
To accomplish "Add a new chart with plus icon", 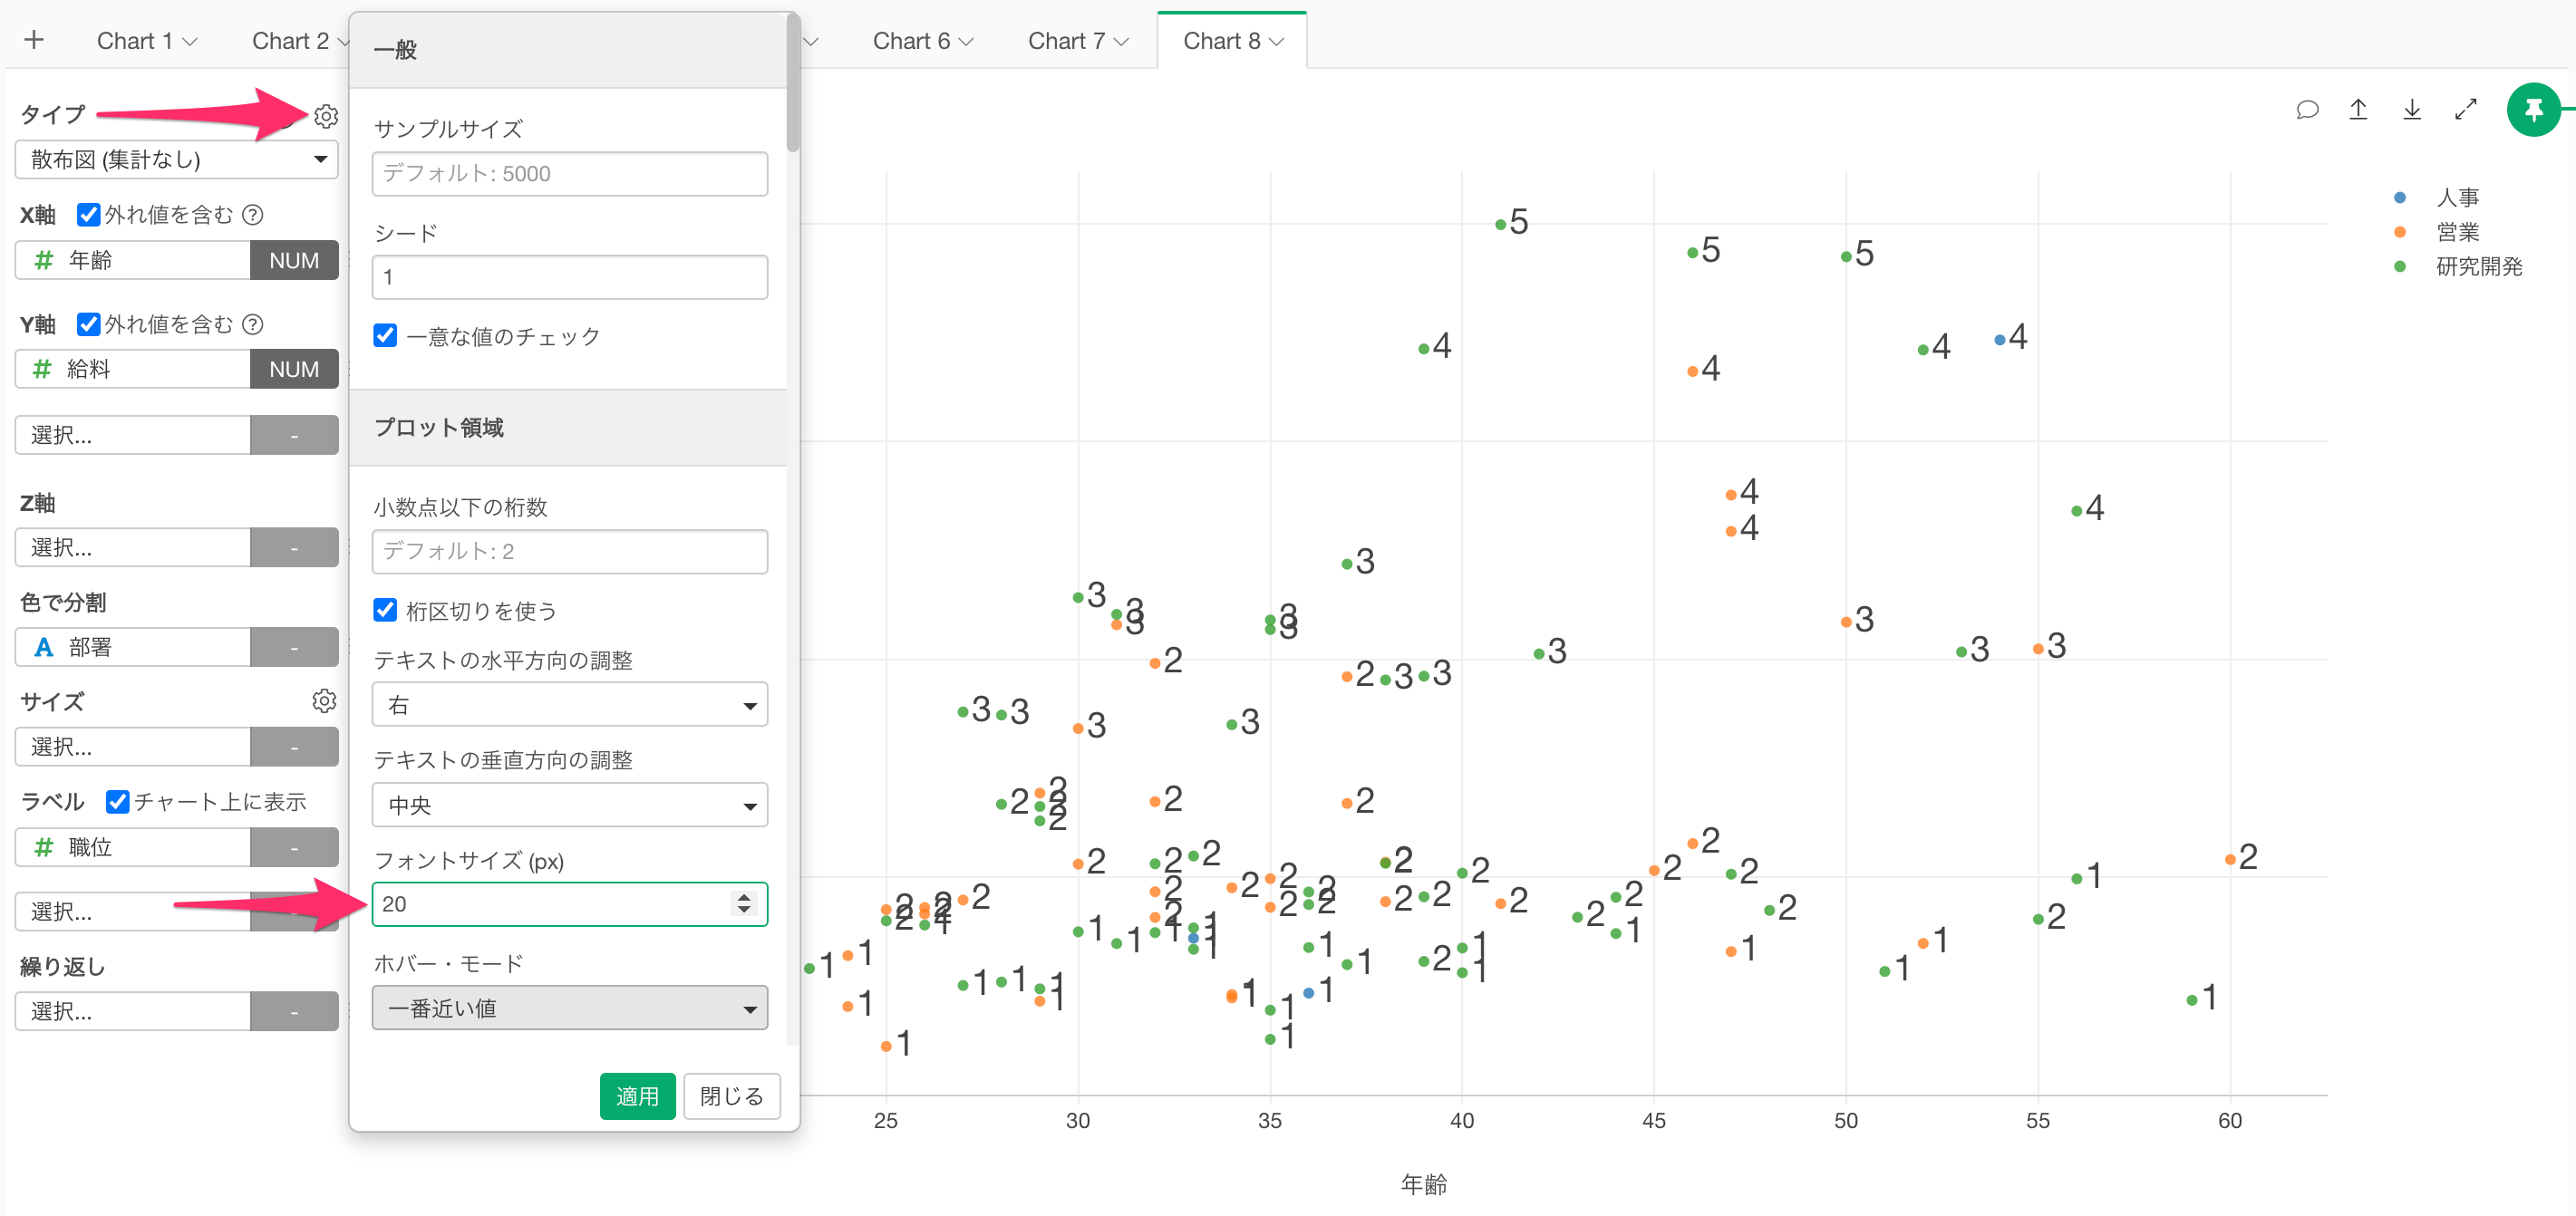I will tap(34, 40).
